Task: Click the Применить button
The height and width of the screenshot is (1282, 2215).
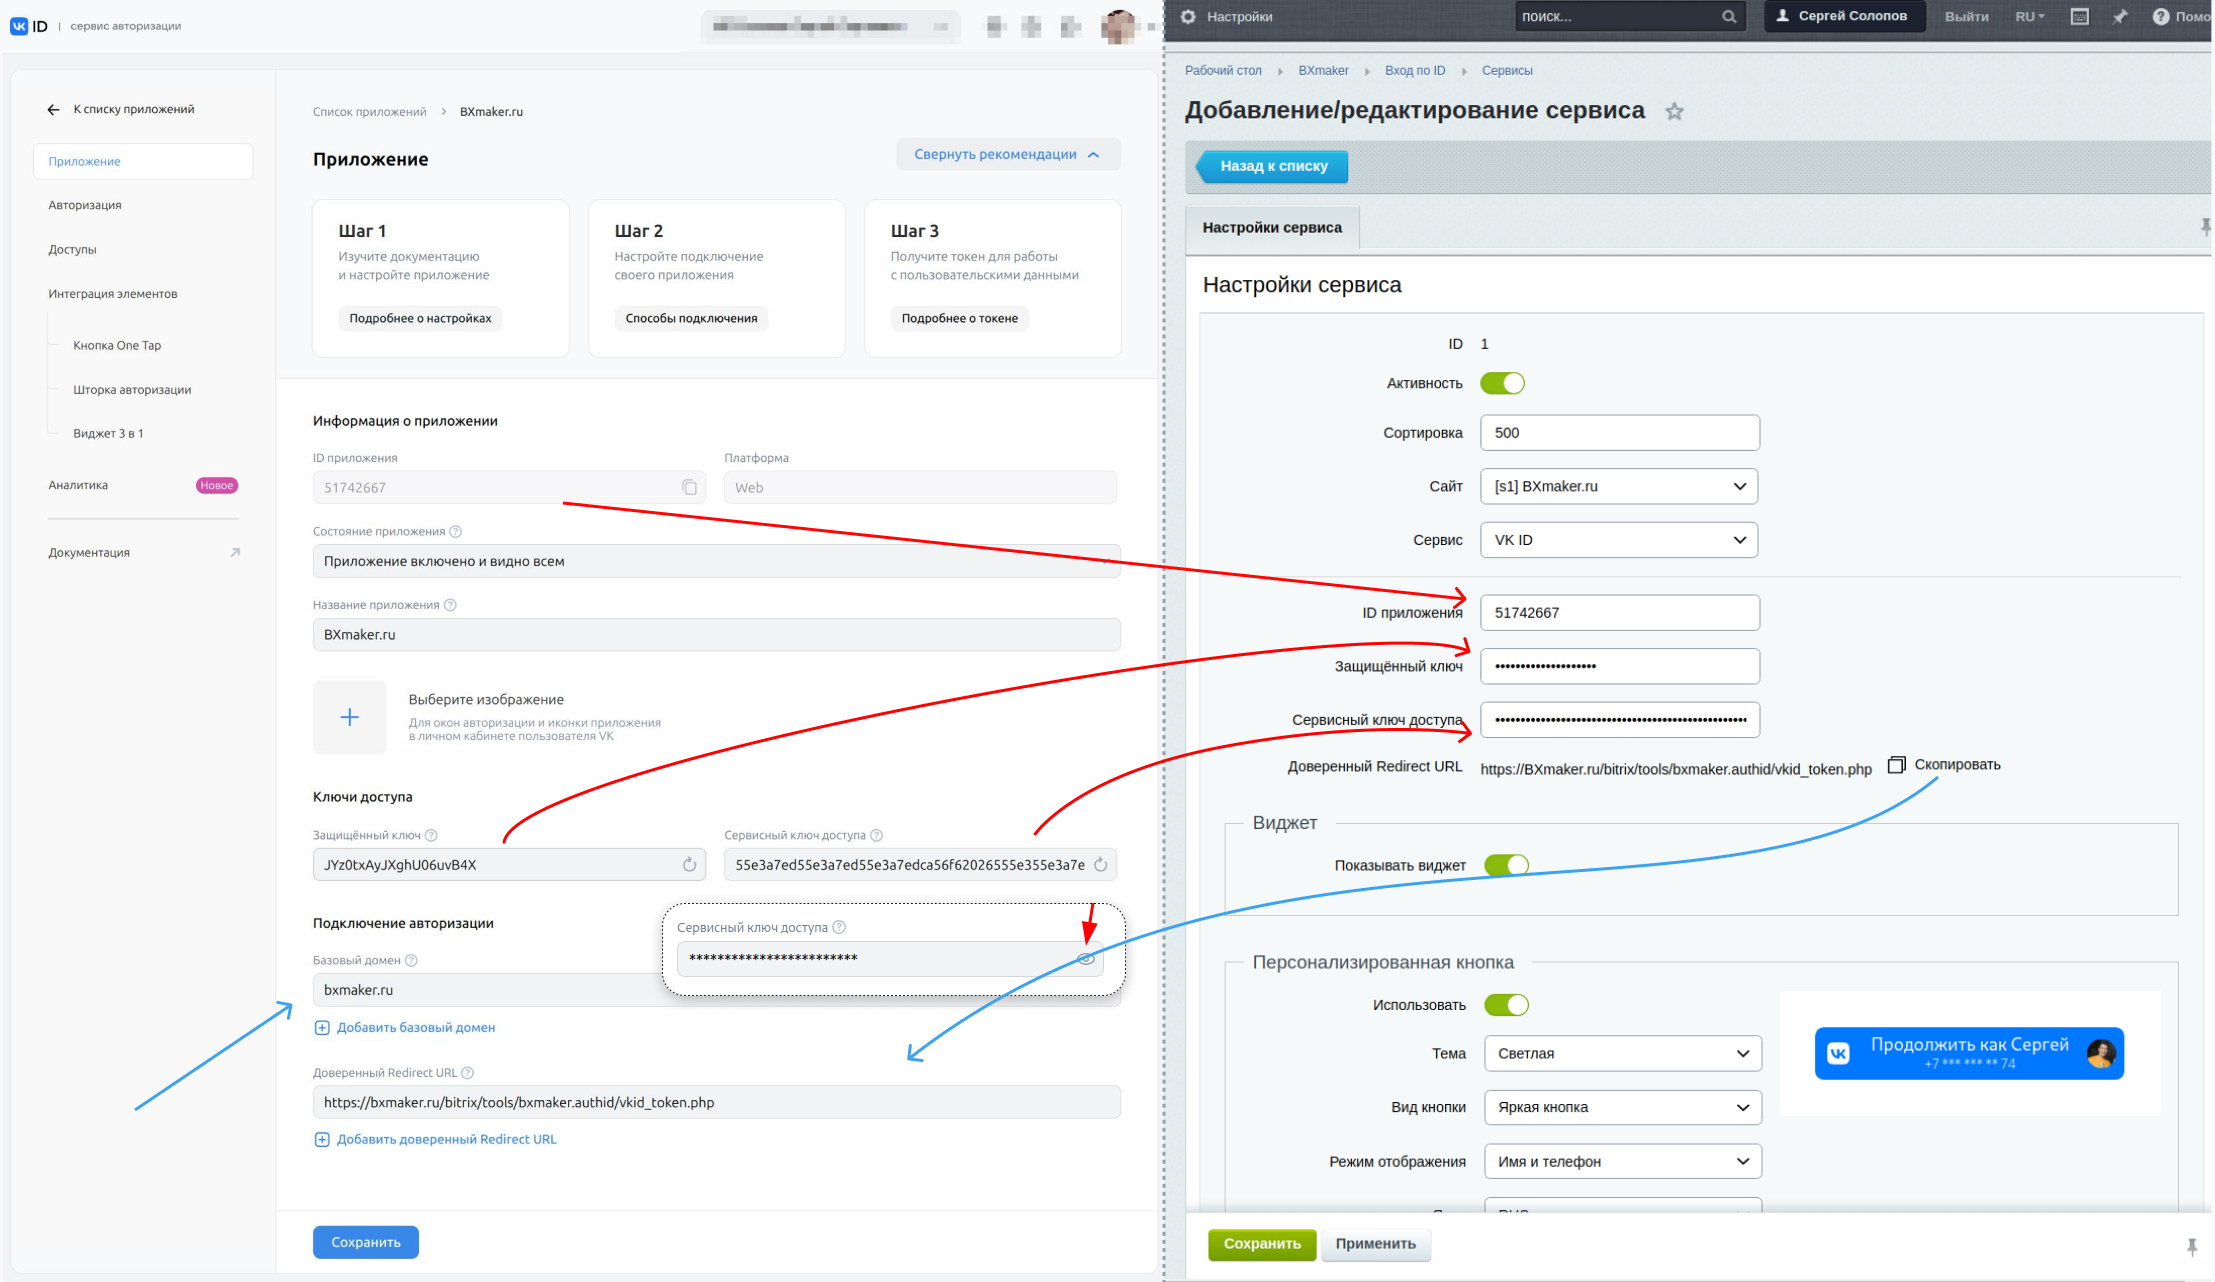Action: tap(1376, 1244)
